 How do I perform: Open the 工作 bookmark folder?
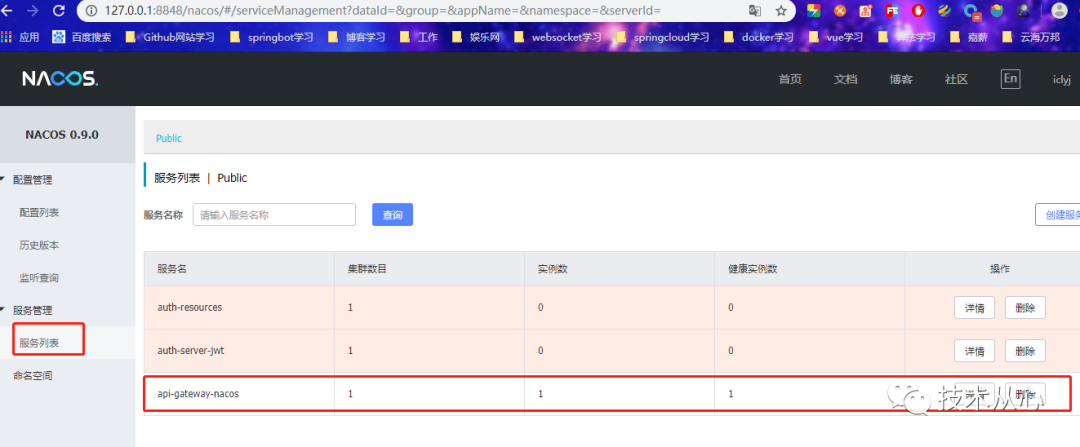419,37
